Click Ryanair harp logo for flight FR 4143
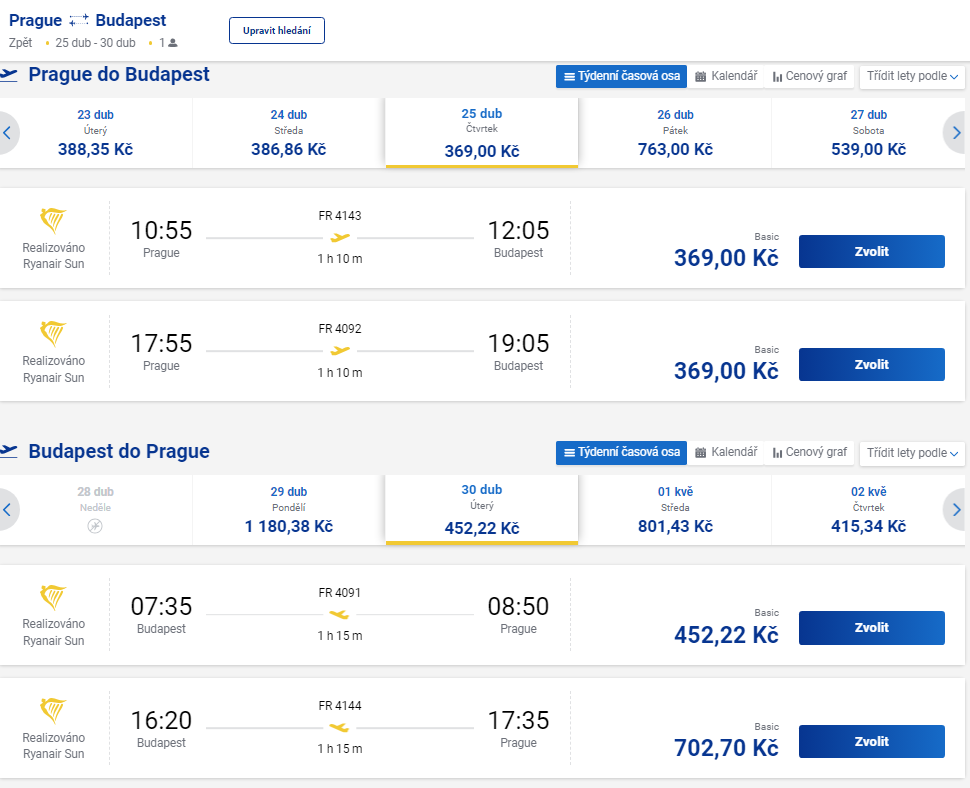Image resolution: width=970 pixels, height=788 pixels. (53, 221)
